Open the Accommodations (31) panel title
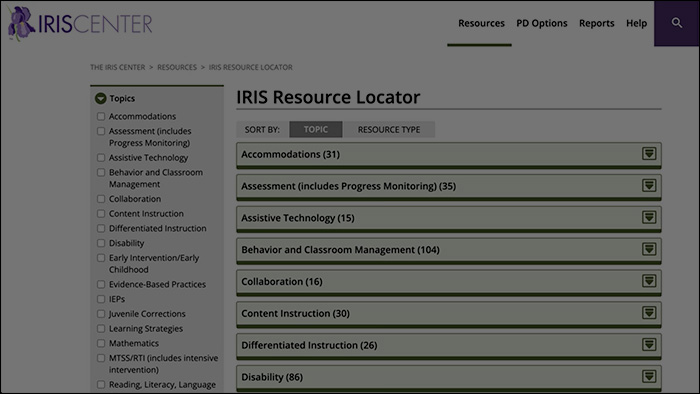This screenshot has width=700, height=394. pyautogui.click(x=291, y=154)
